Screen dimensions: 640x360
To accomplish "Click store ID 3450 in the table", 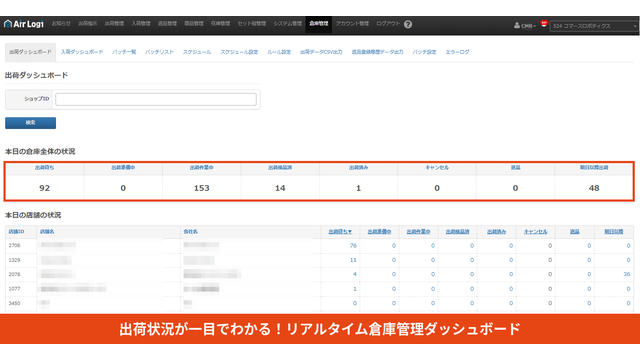I will coord(14,303).
